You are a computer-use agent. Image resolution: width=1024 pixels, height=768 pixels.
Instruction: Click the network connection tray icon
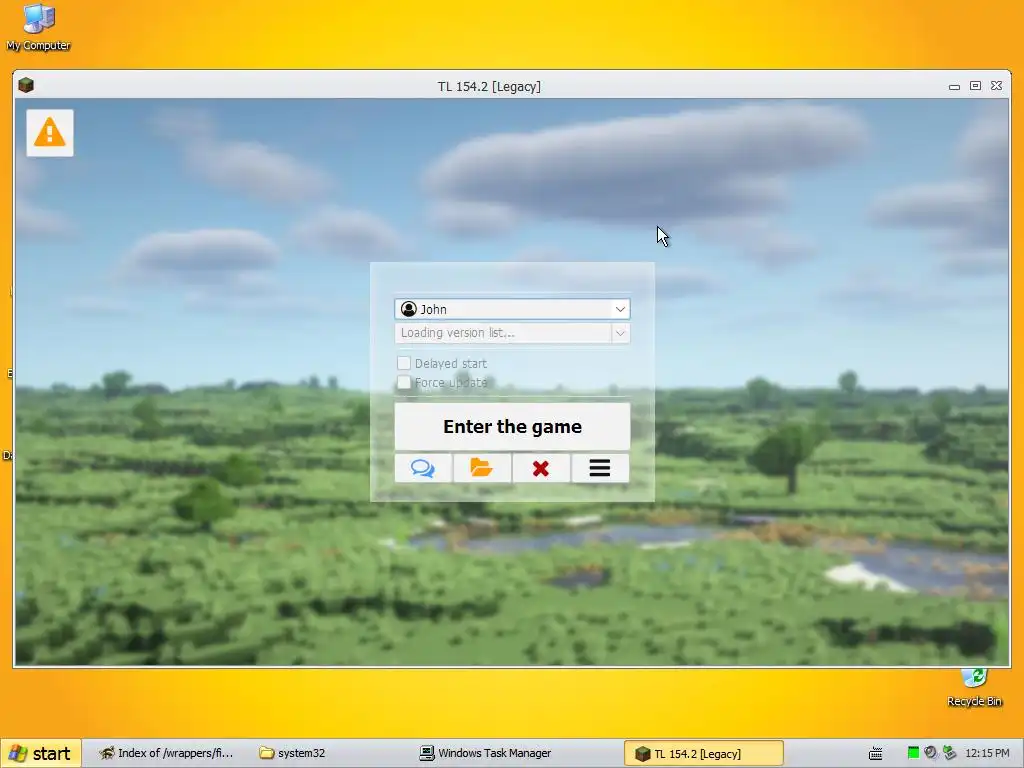950,753
